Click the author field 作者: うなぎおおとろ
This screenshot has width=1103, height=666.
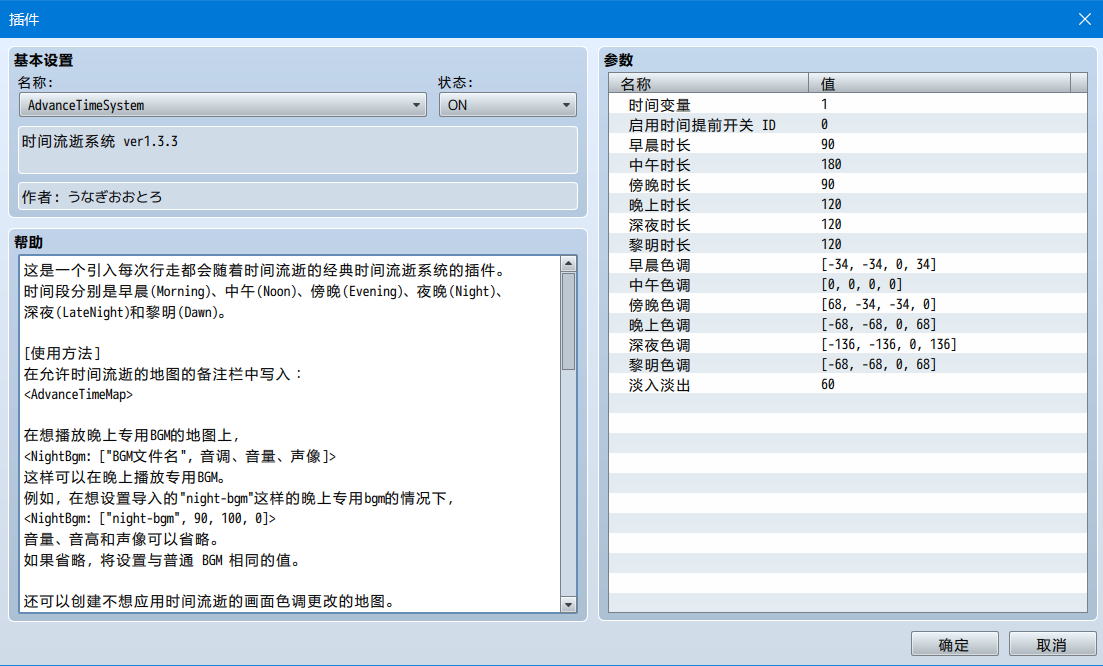[x=298, y=196]
